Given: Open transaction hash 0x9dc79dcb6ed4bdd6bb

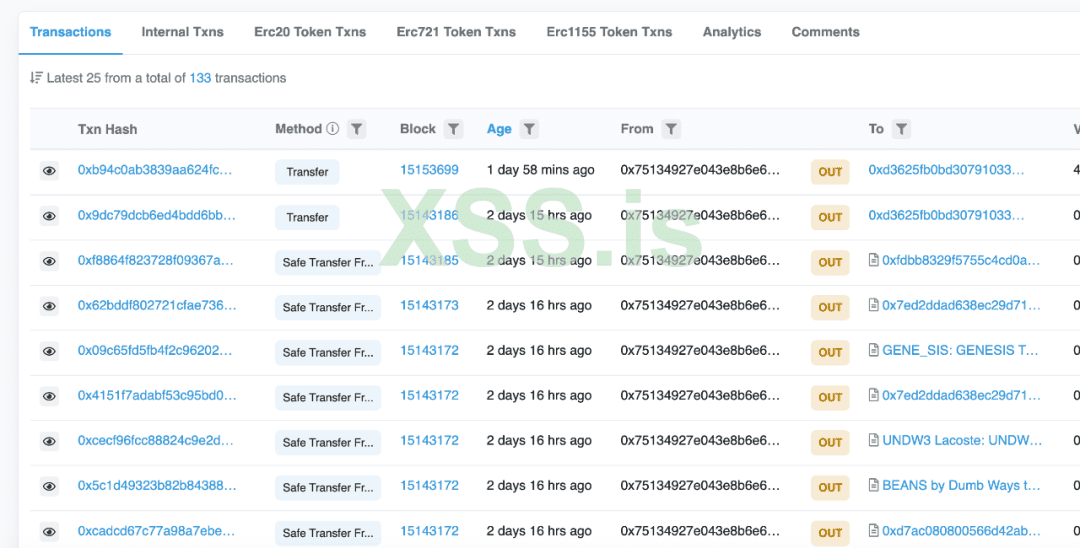Looking at the screenshot, I should pyautogui.click(x=156, y=215).
